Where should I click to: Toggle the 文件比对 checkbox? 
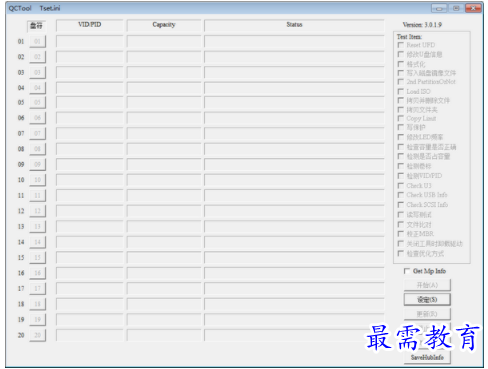401,224
